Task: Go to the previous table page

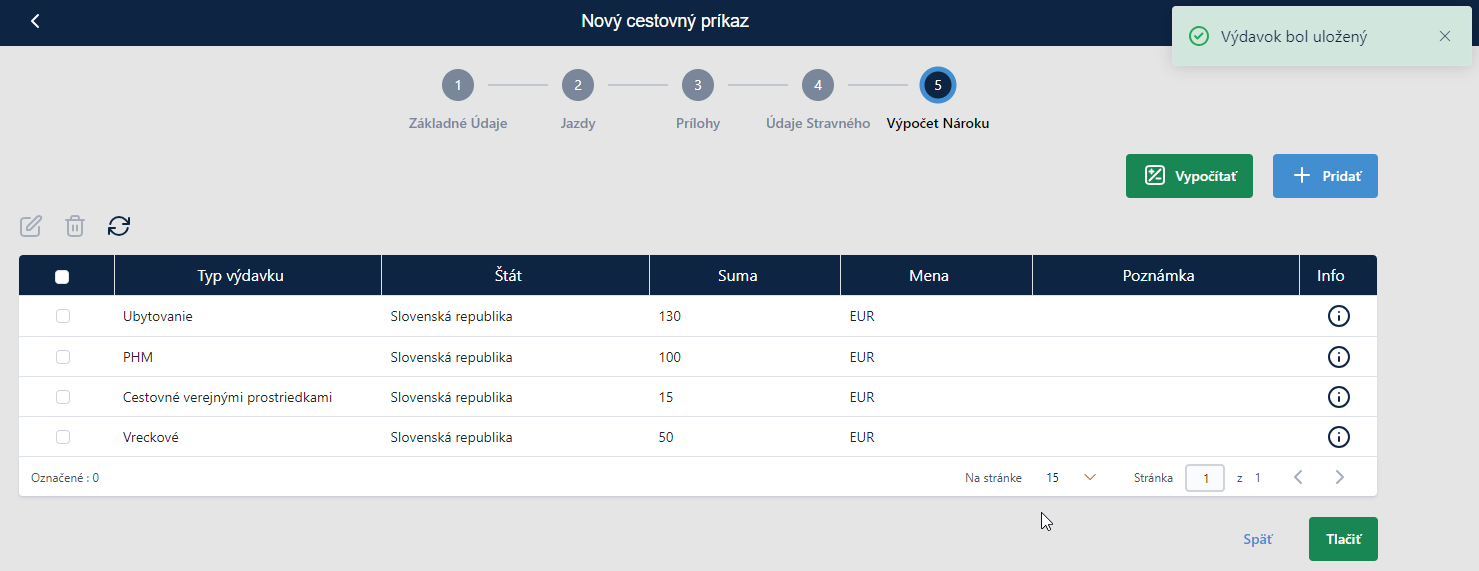Action: pos(1298,477)
